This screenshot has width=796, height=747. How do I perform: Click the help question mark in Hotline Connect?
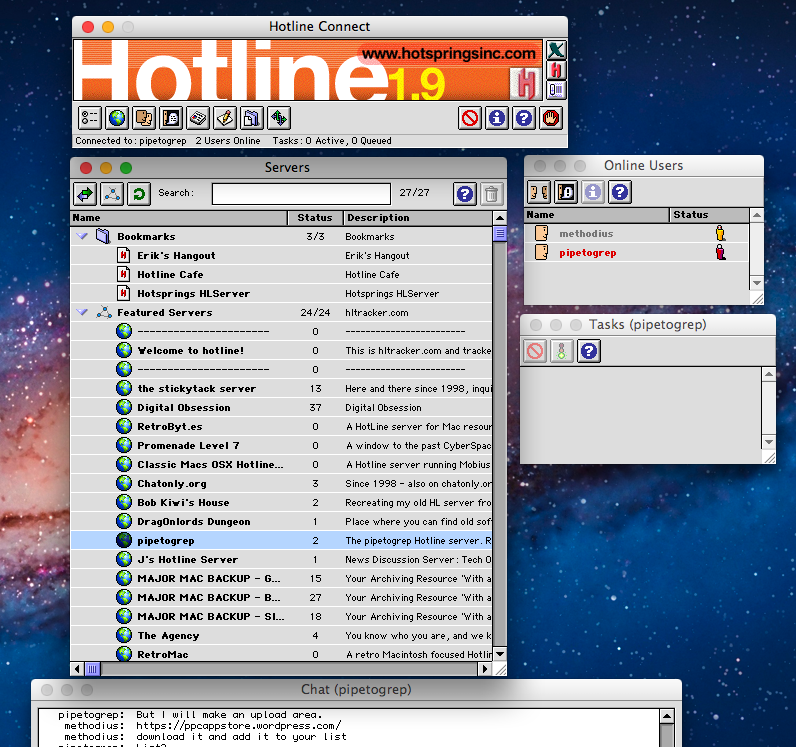click(x=524, y=118)
